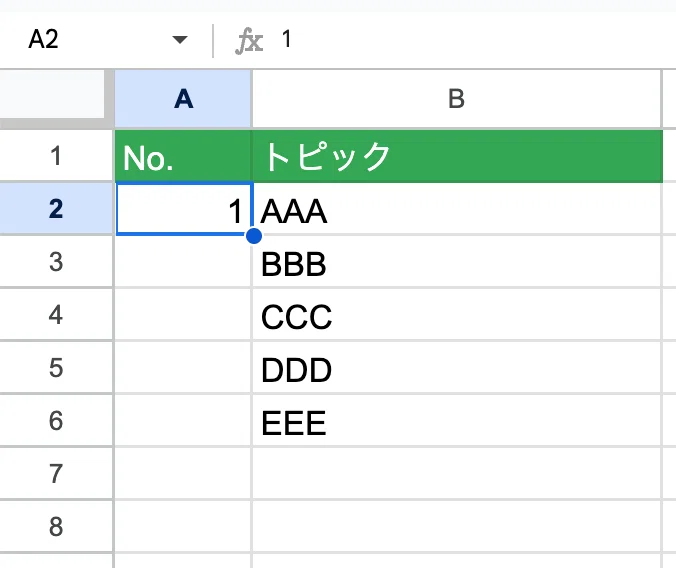Select empty cell A6 beside EEE
Screen dimensions: 676x568
pos(183,421)
